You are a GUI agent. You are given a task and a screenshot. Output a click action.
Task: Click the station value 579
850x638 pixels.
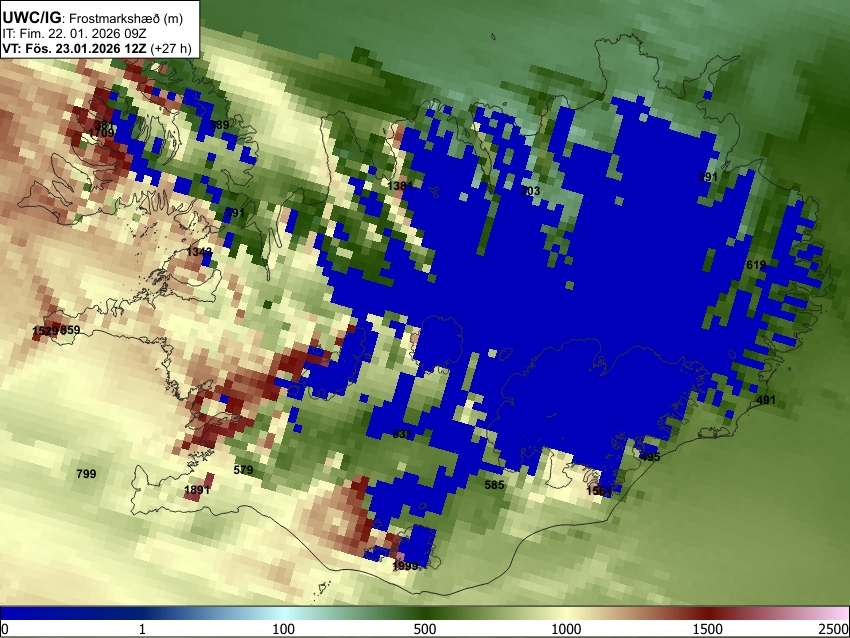243,469
